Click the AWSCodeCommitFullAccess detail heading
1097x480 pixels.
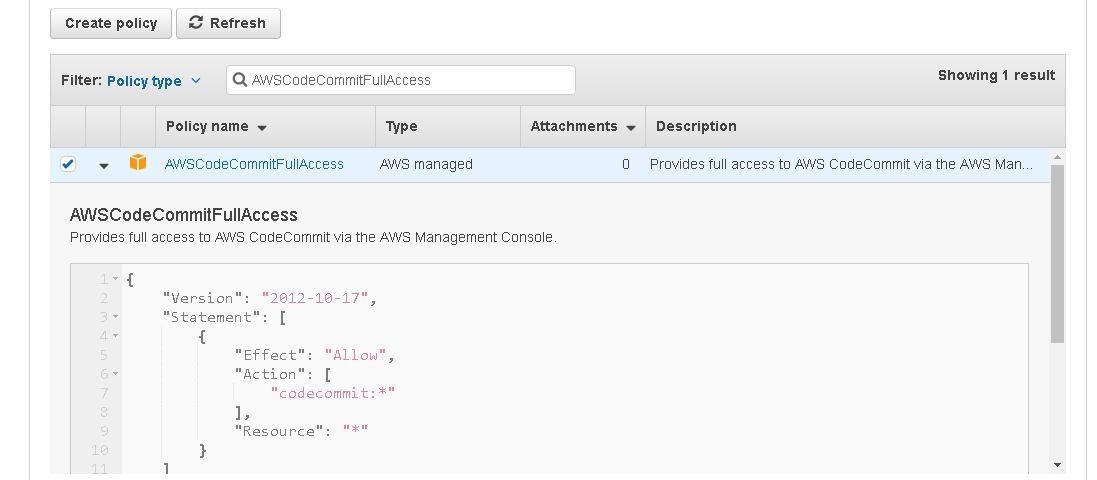click(x=184, y=215)
